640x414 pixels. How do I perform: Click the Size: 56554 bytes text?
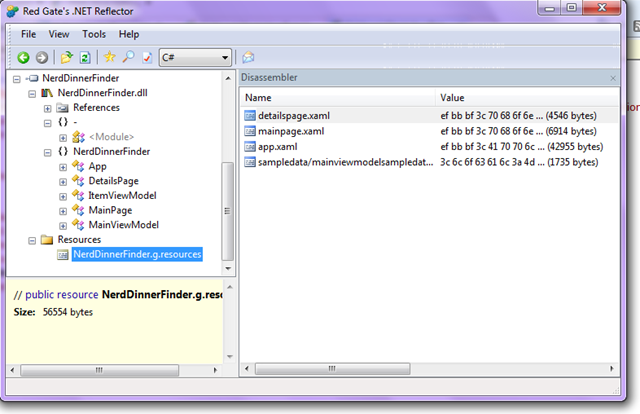[x=53, y=312]
